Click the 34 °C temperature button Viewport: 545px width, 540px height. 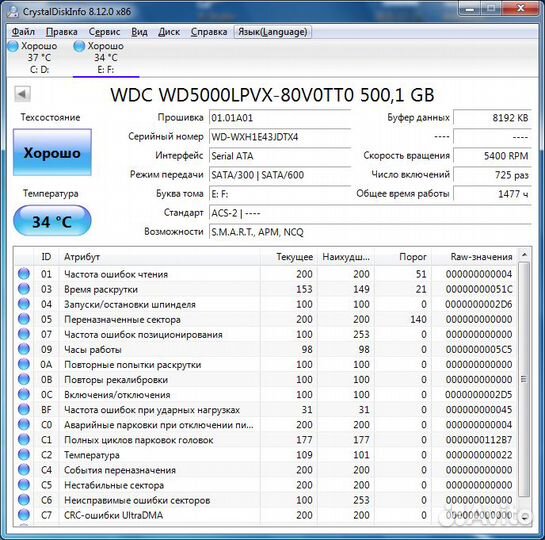52,221
